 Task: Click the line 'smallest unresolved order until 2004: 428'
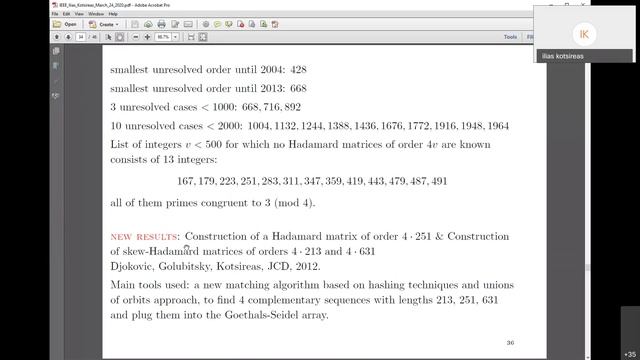(208, 69)
